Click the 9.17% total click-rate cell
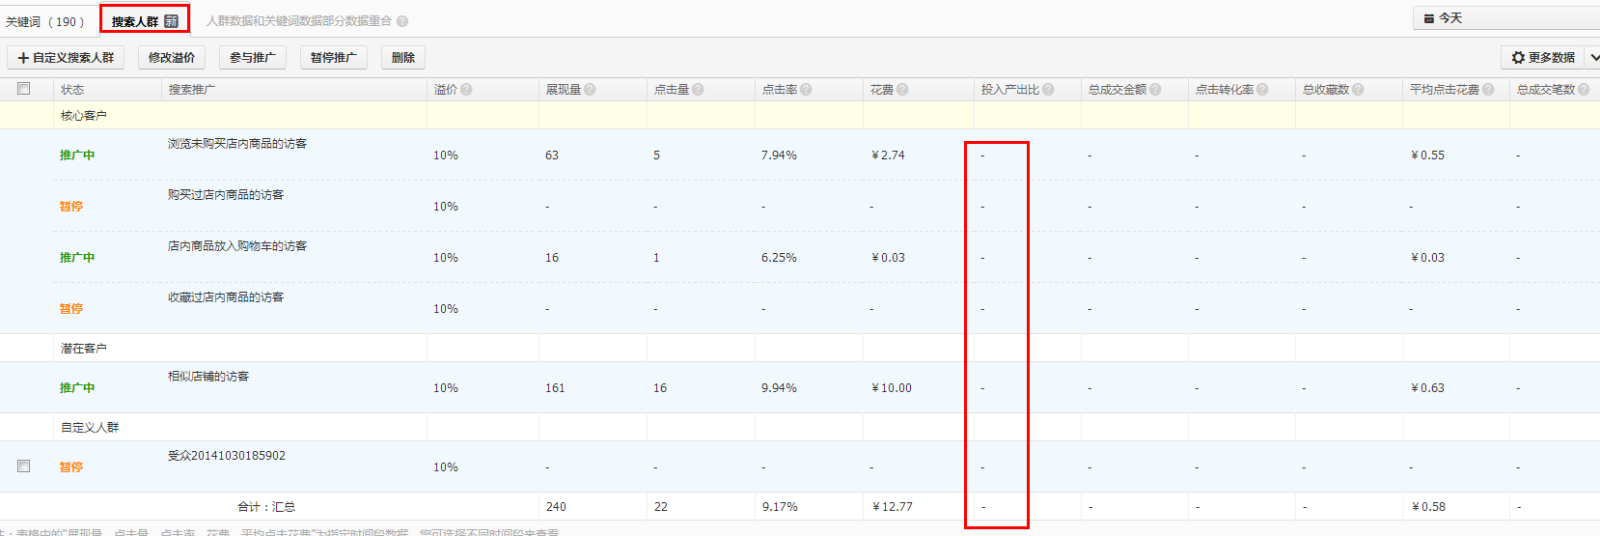The height and width of the screenshot is (536, 1600). coord(779,507)
